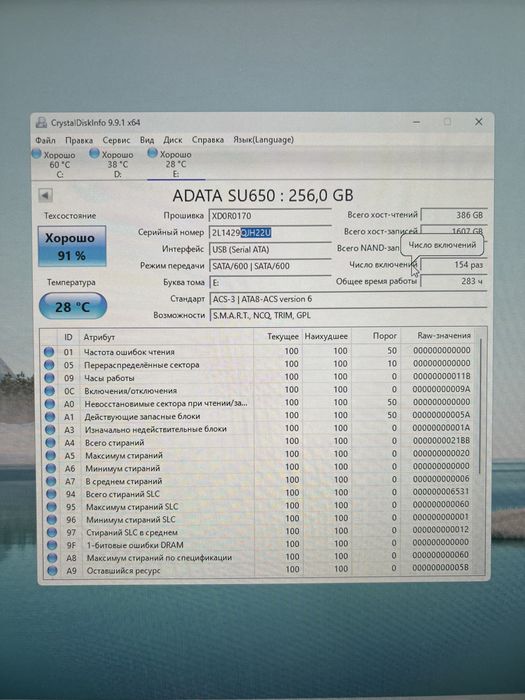The image size is (525, 700).
Task: Select the Перераспределённые сектора row text
Action: 142,365
